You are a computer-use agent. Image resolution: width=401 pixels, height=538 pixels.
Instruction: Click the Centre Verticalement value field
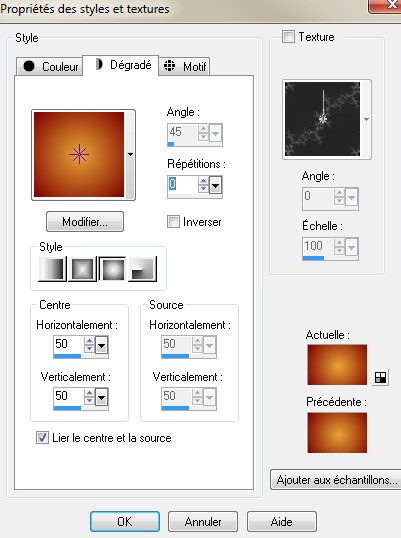coord(68,396)
